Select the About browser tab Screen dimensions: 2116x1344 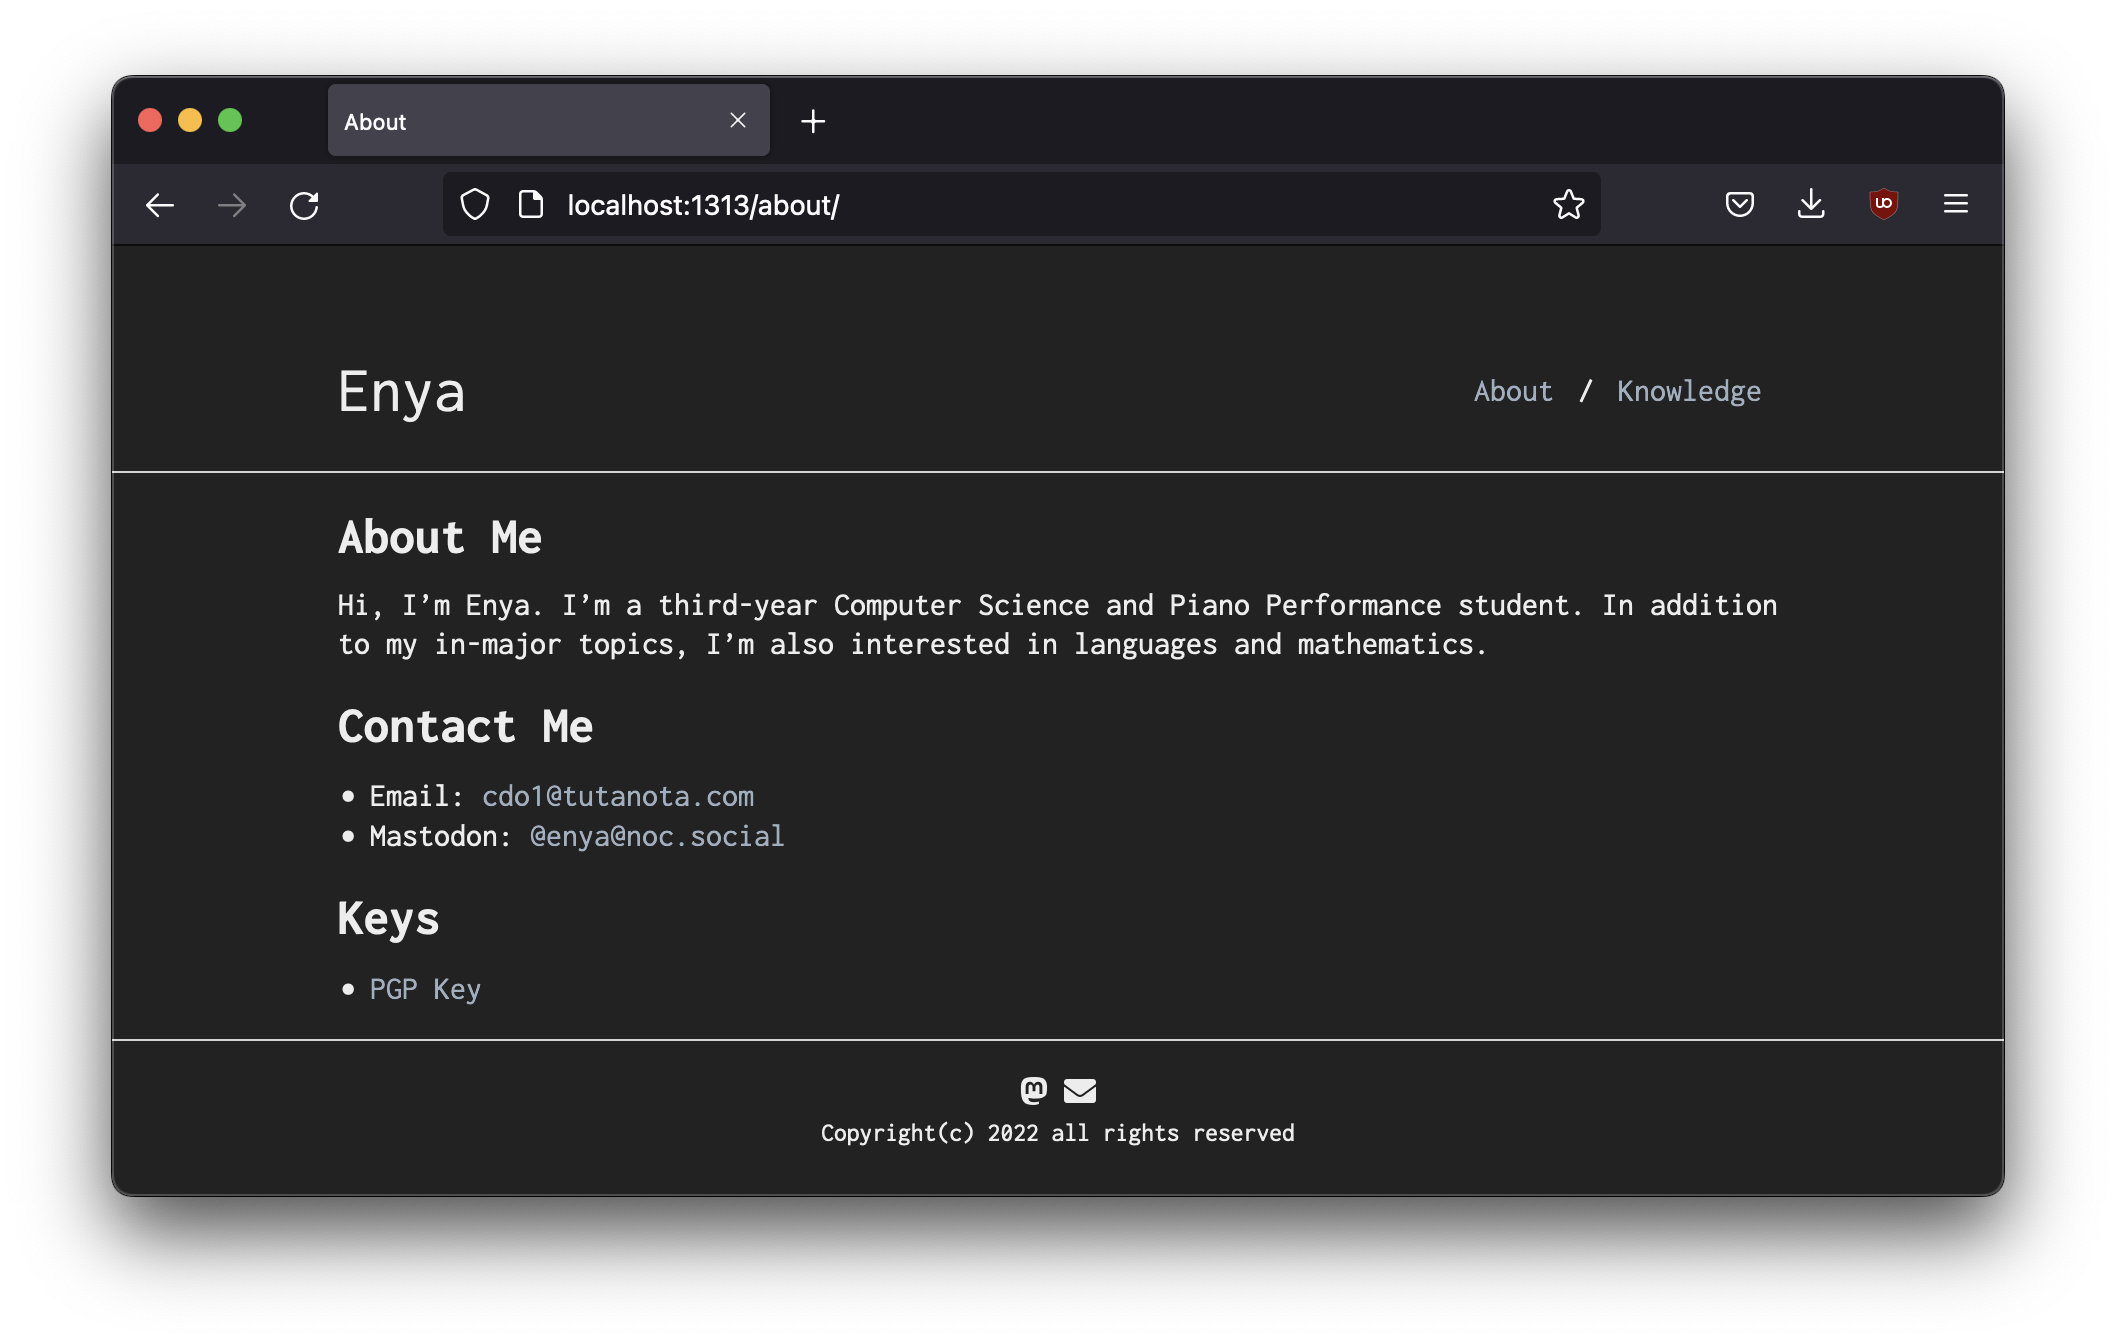tap(520, 121)
